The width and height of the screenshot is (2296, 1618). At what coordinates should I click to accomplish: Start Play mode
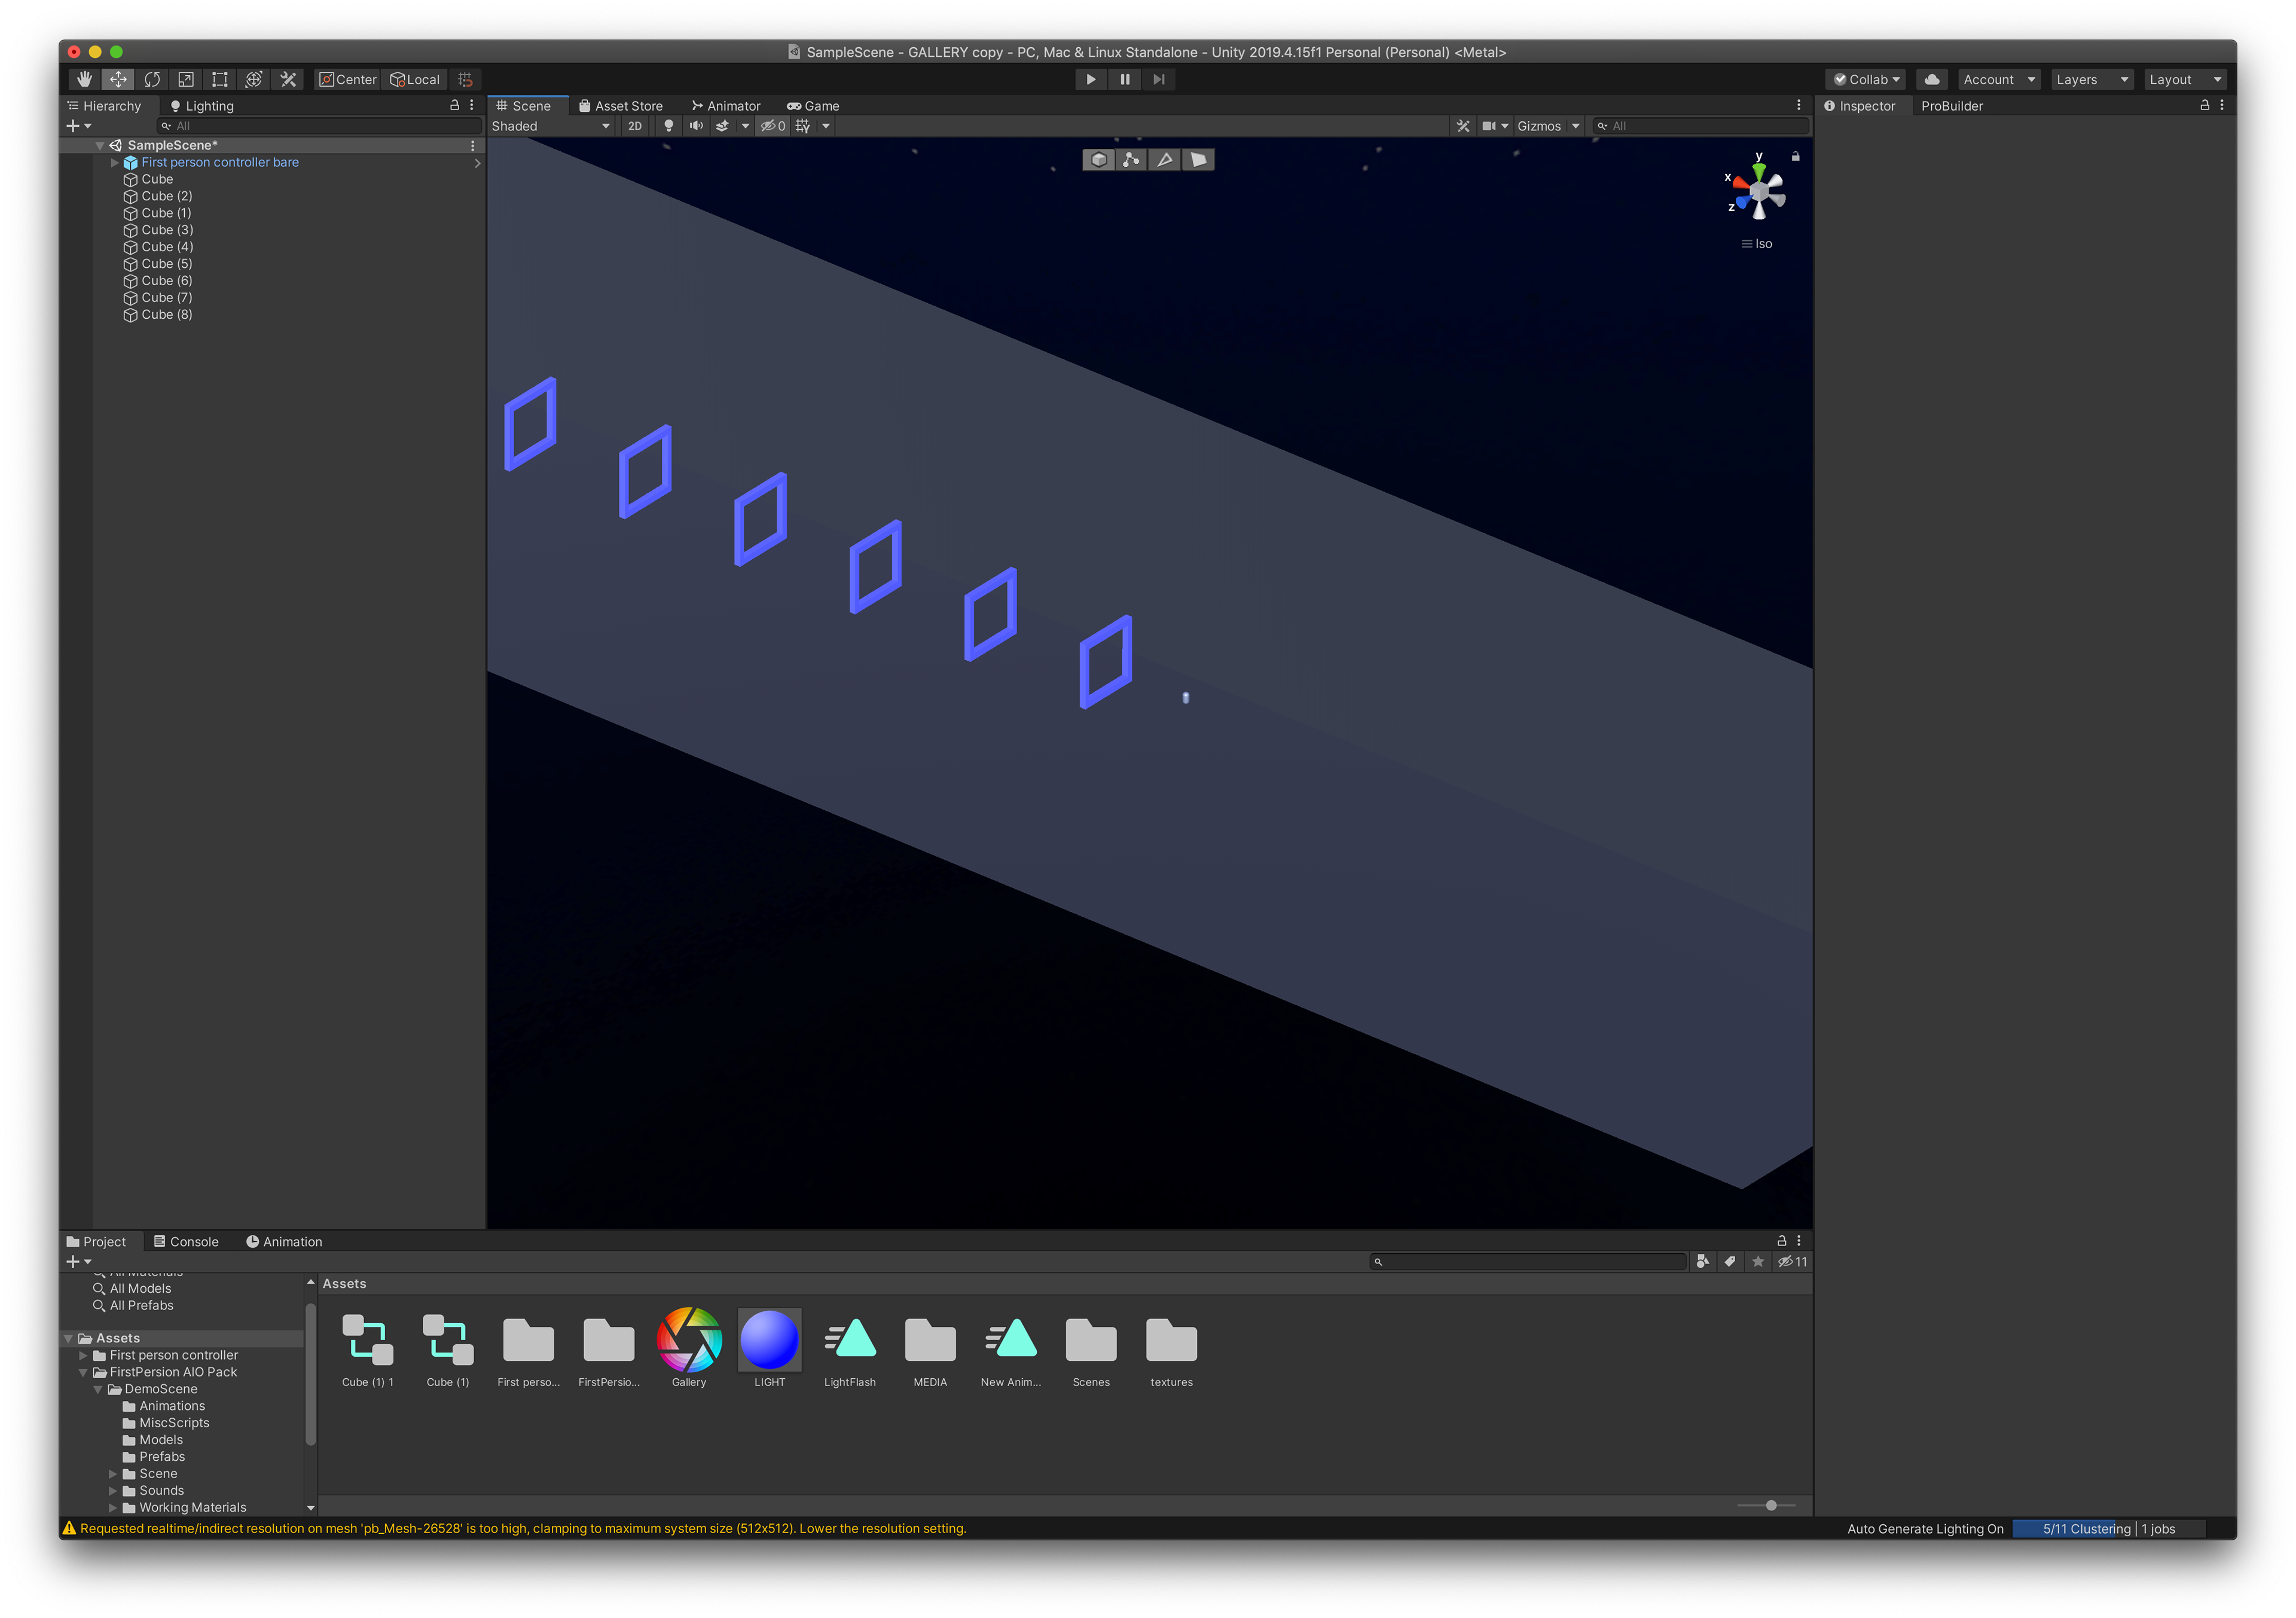coord(1091,79)
